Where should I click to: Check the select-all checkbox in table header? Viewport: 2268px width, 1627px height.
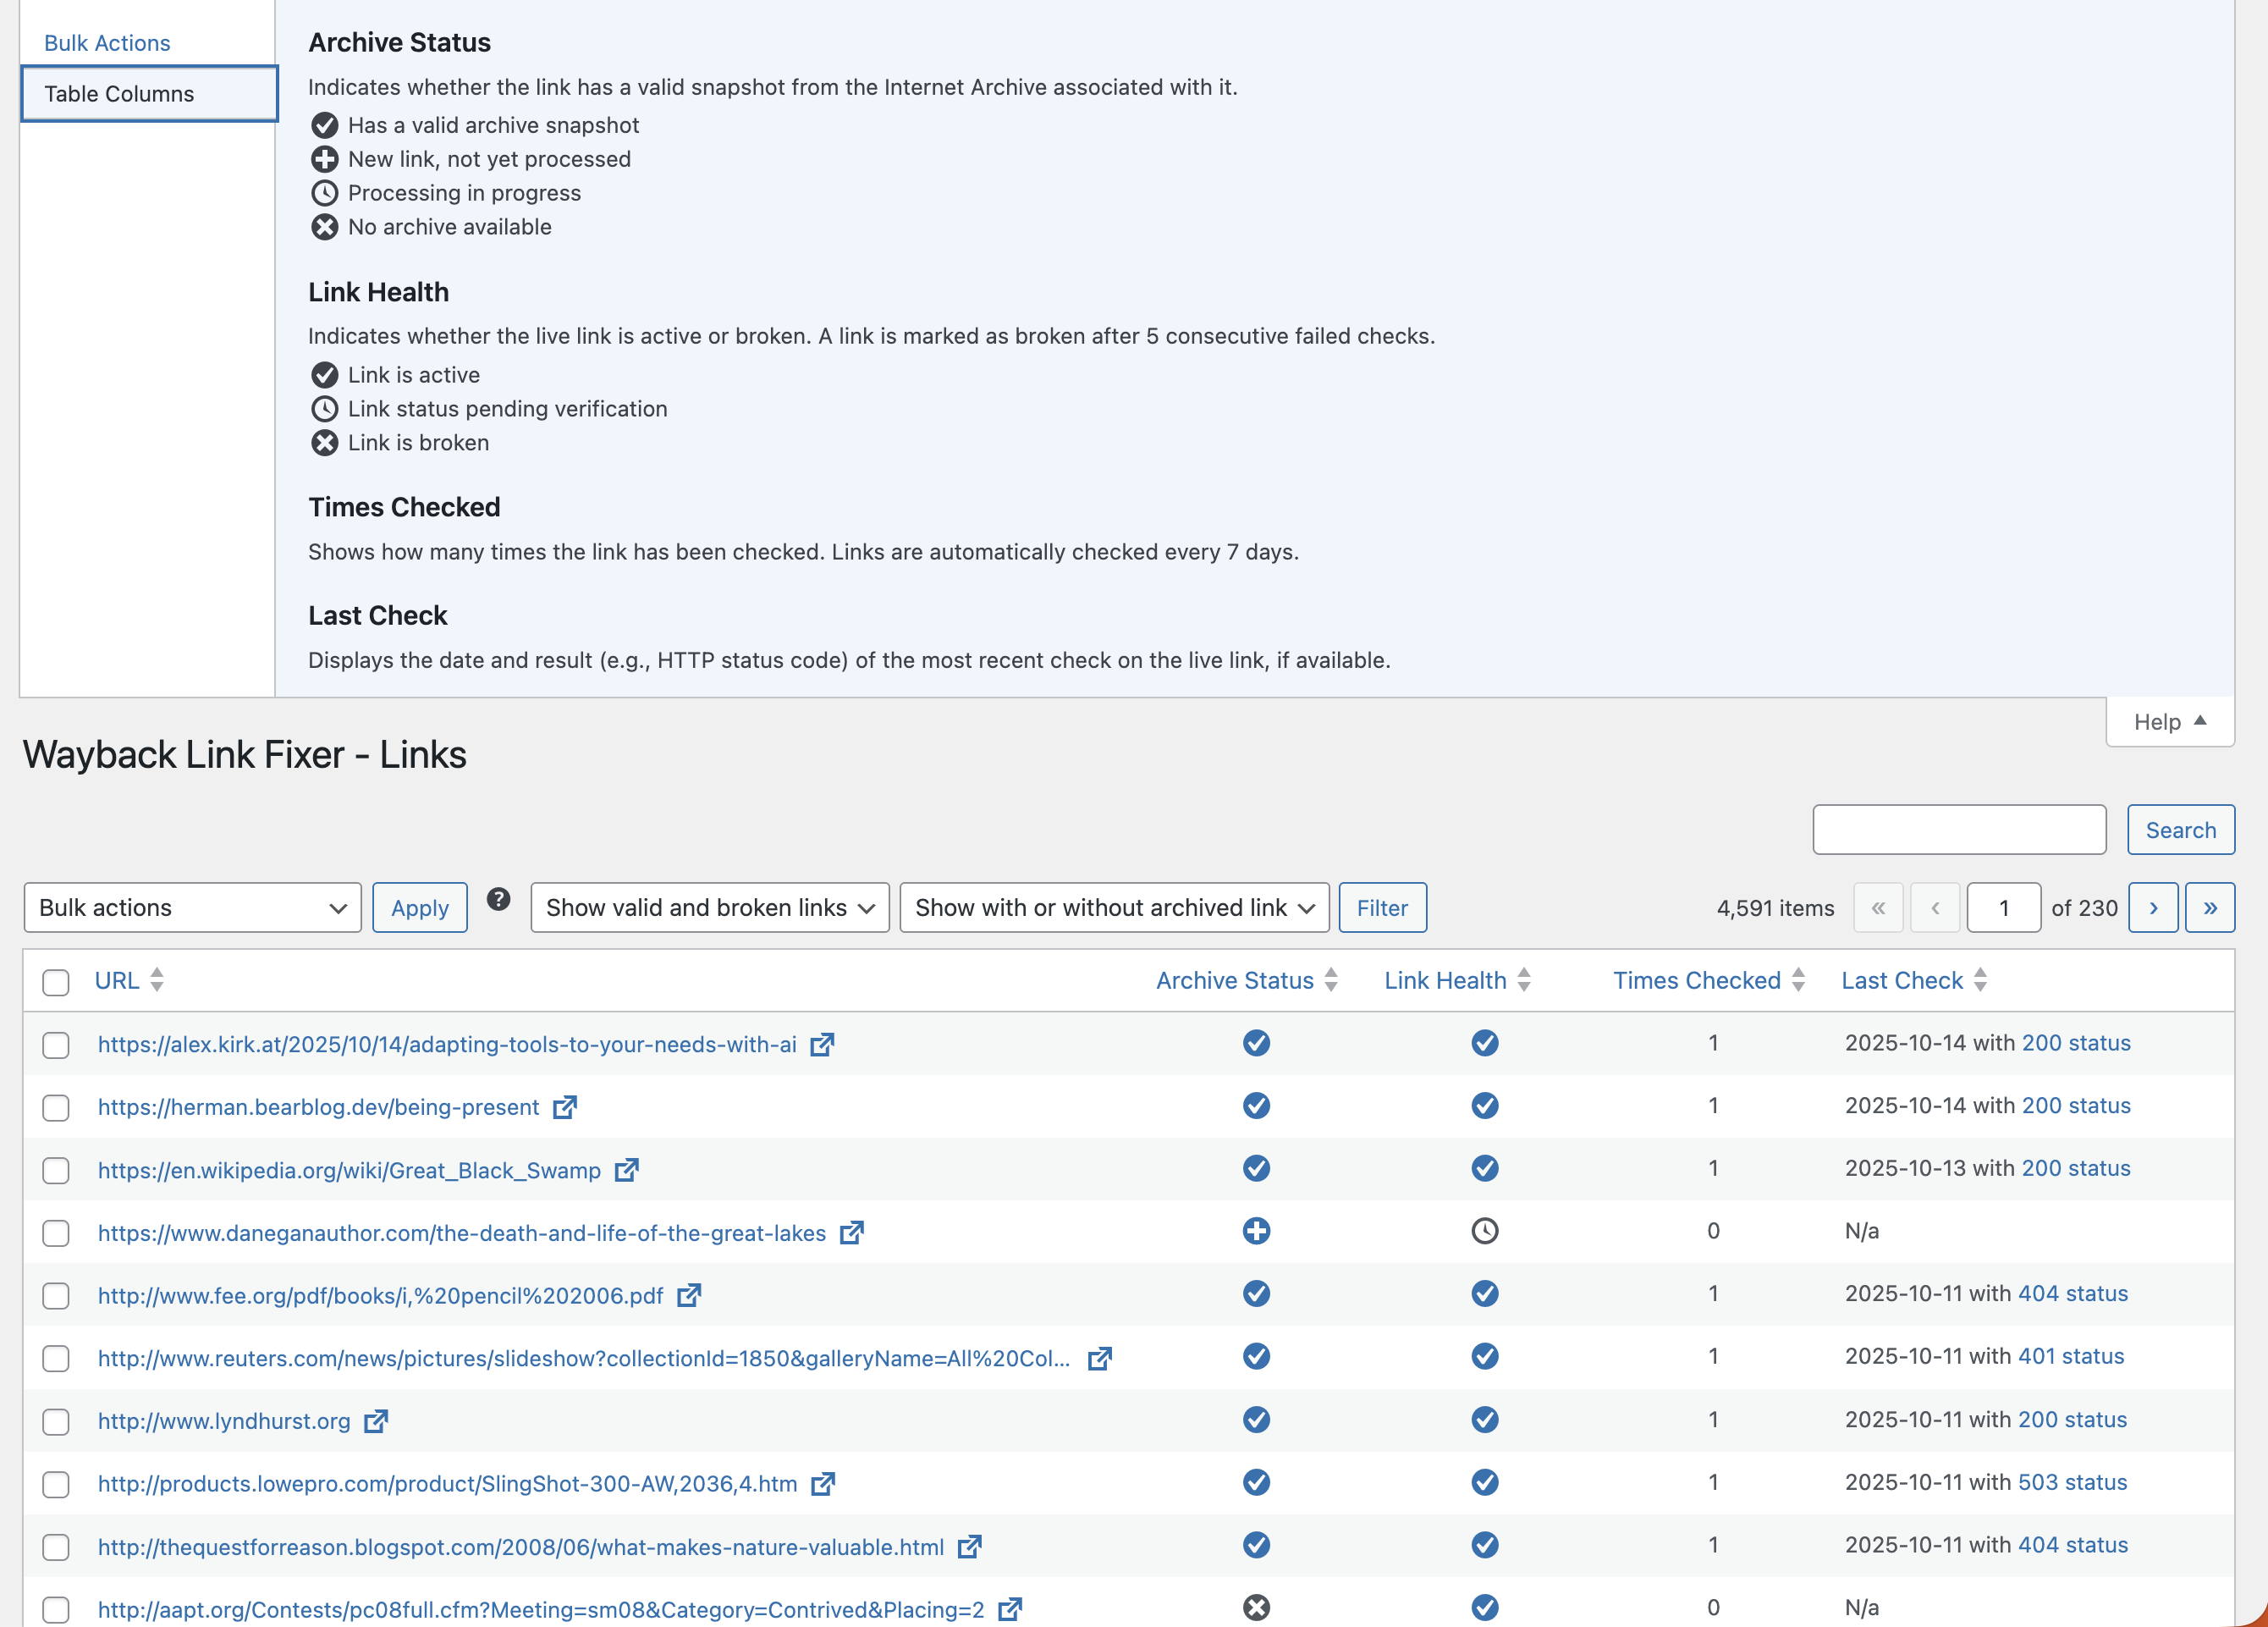coord(56,982)
